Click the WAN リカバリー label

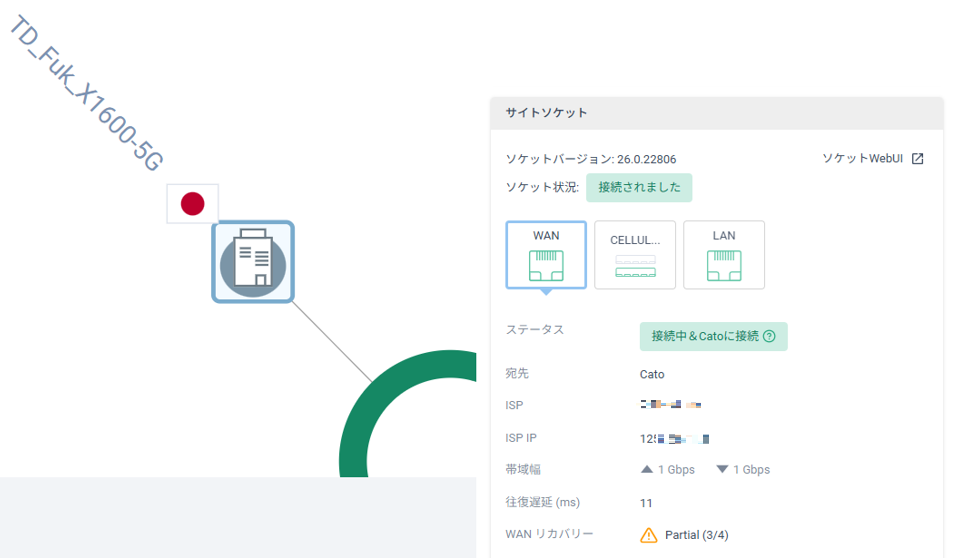pos(549,534)
